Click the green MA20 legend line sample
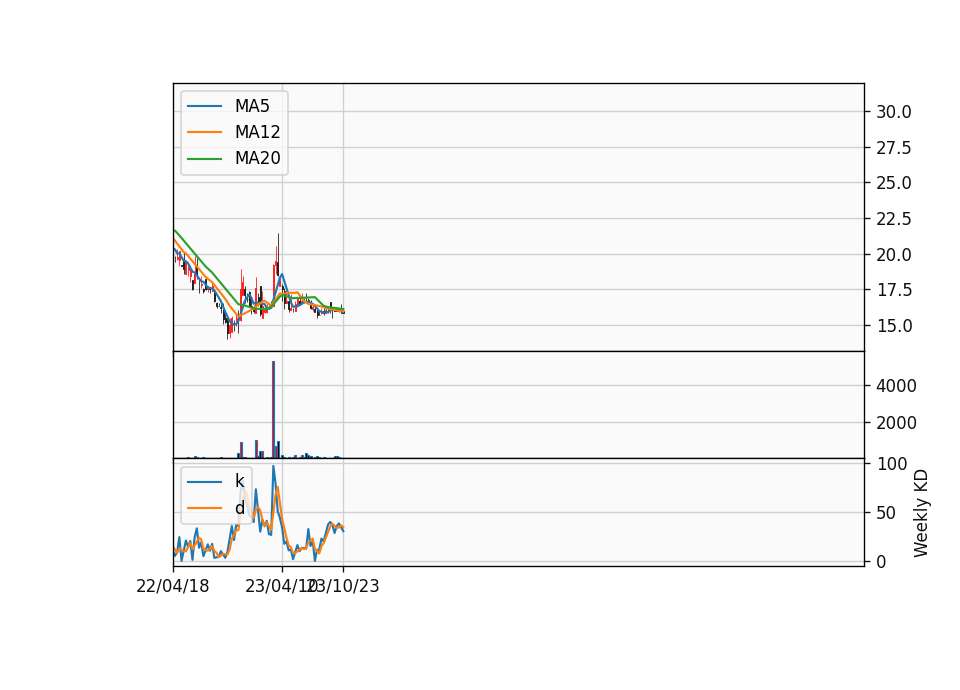 (204, 159)
